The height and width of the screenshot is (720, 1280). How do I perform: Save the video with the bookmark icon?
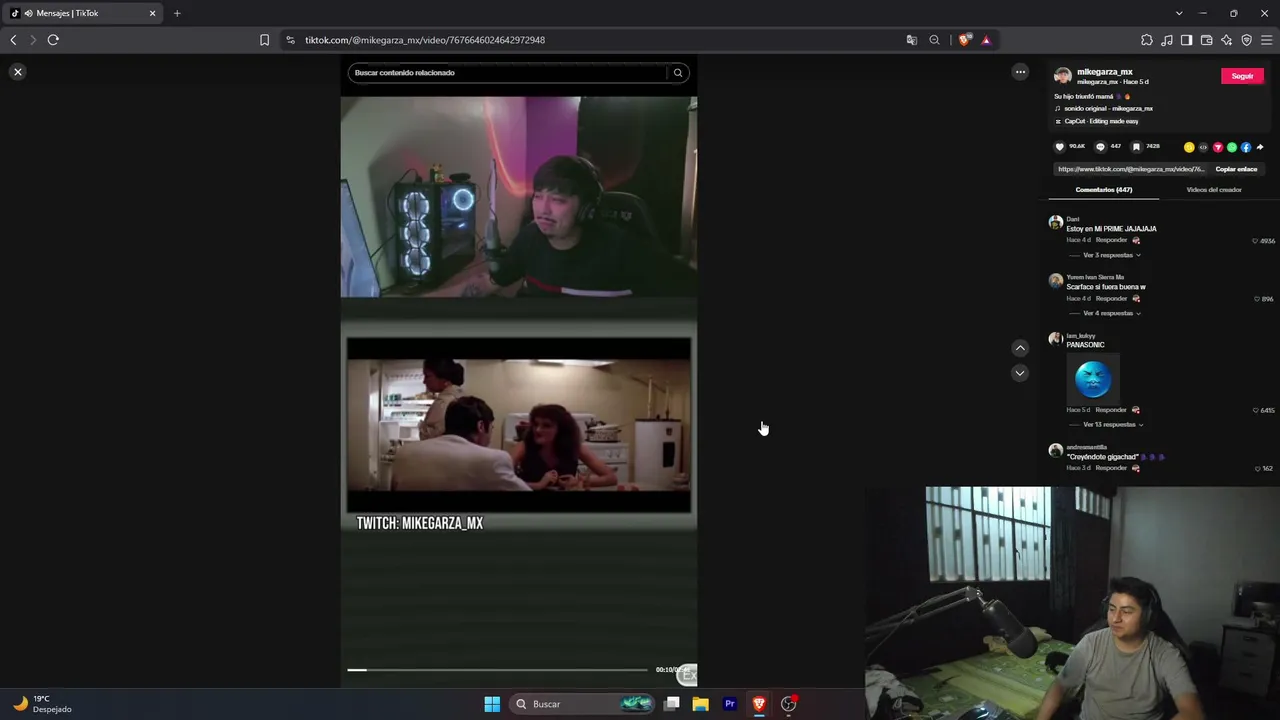coord(1136,147)
